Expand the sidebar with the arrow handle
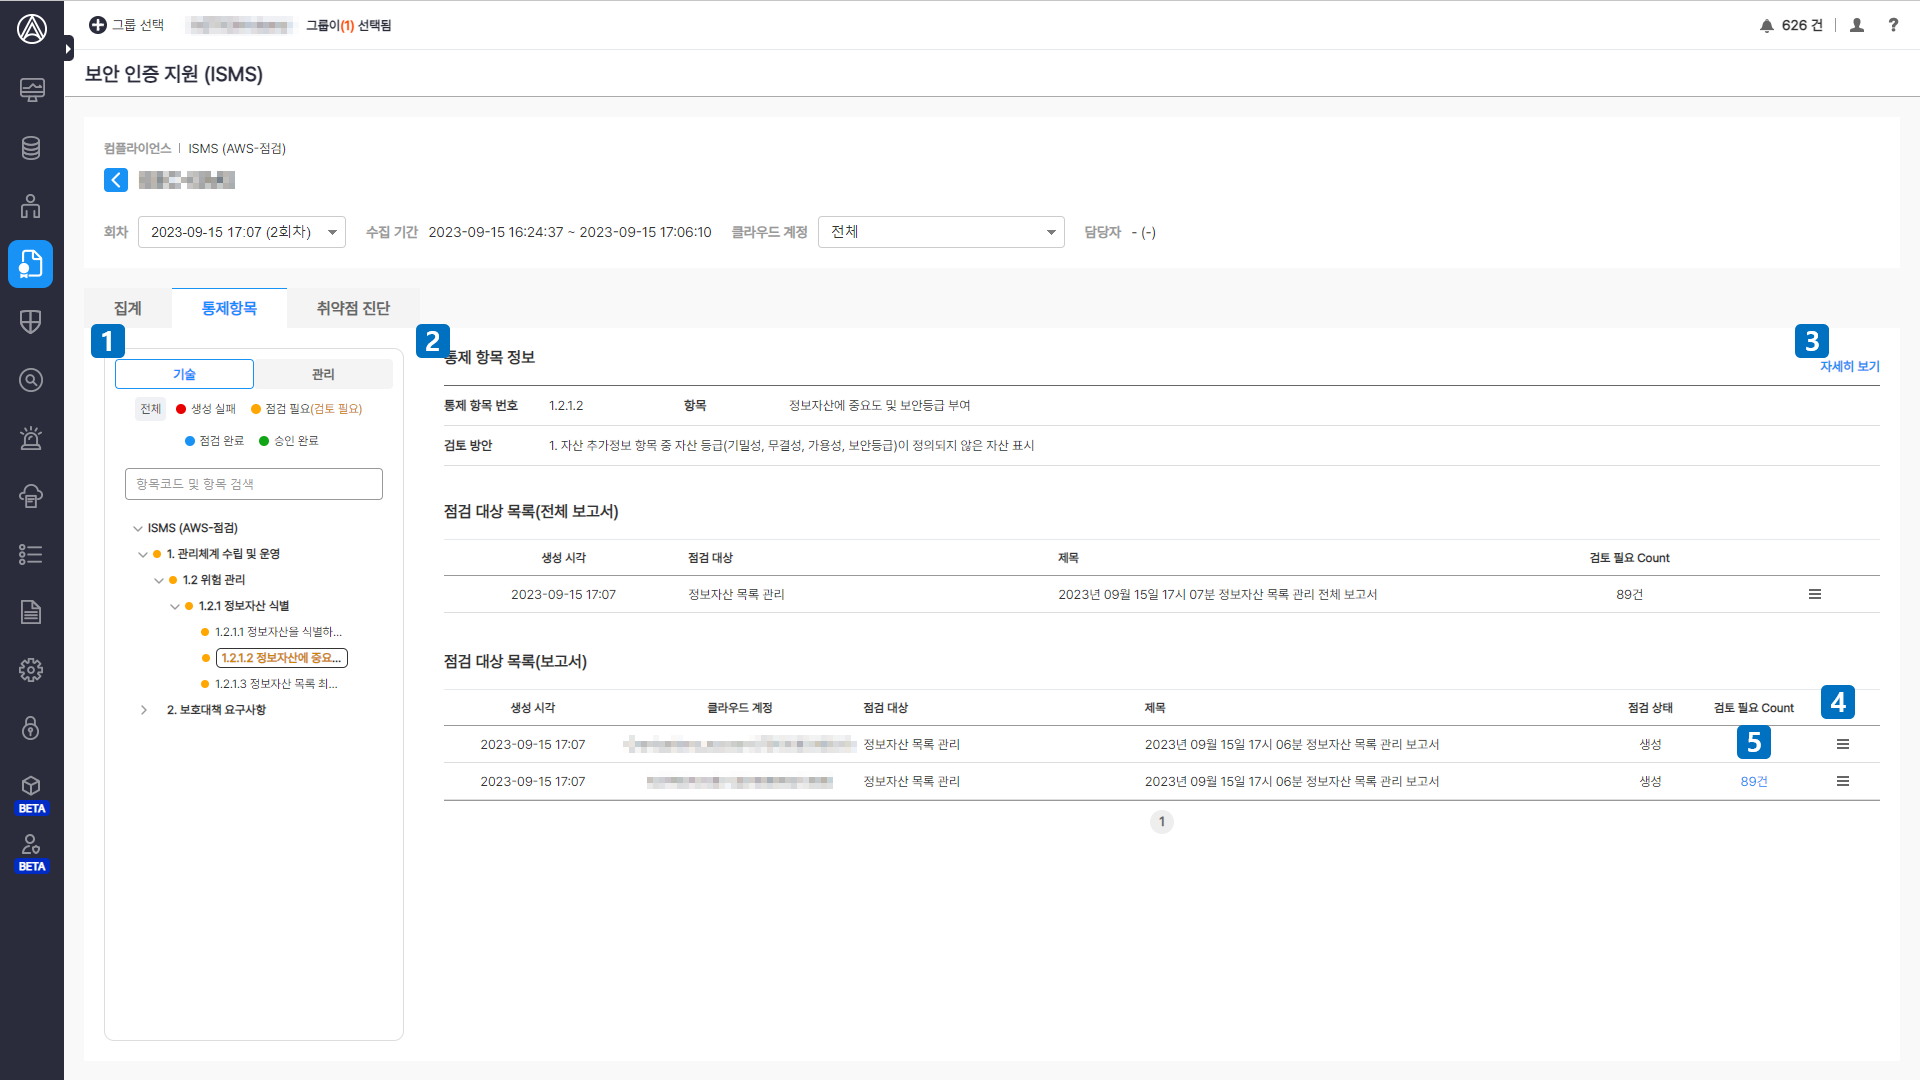 pyautogui.click(x=68, y=48)
